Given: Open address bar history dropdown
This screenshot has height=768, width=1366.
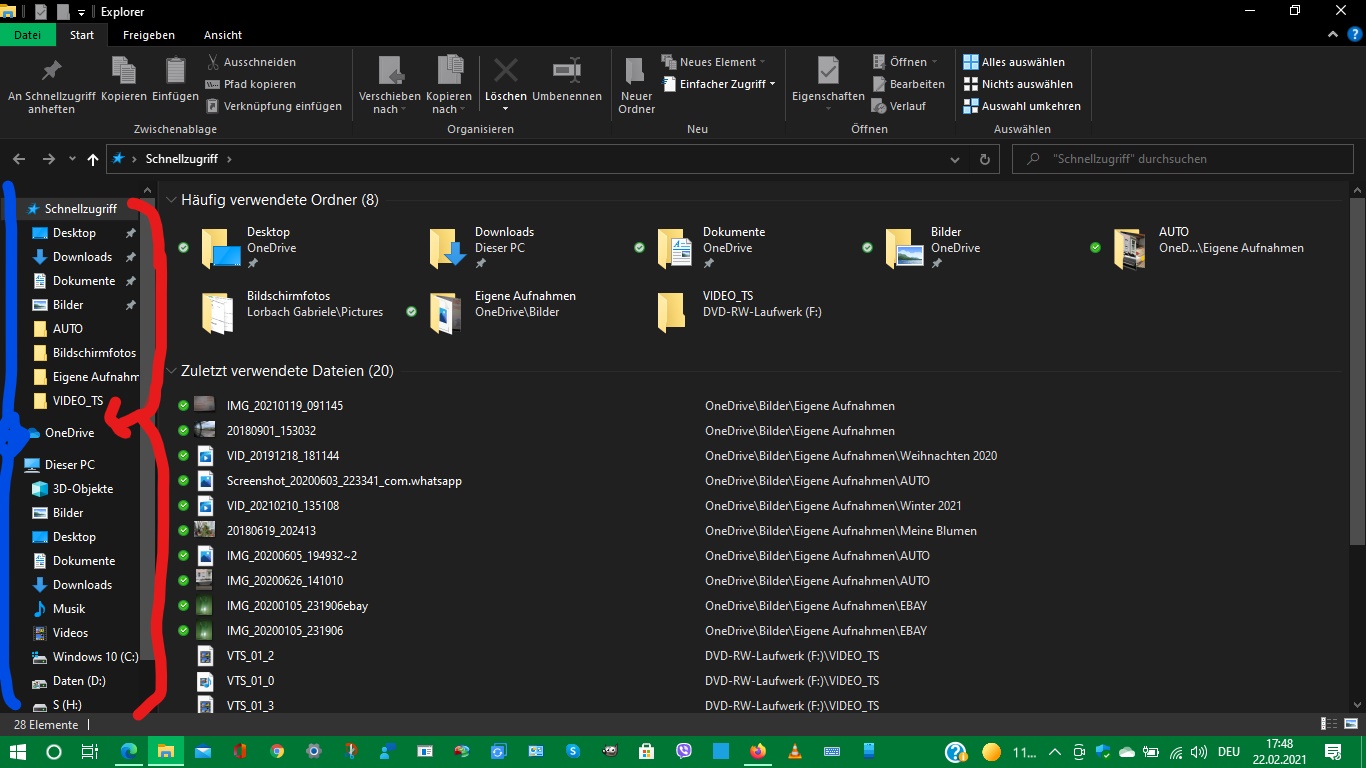Looking at the screenshot, I should [957, 159].
